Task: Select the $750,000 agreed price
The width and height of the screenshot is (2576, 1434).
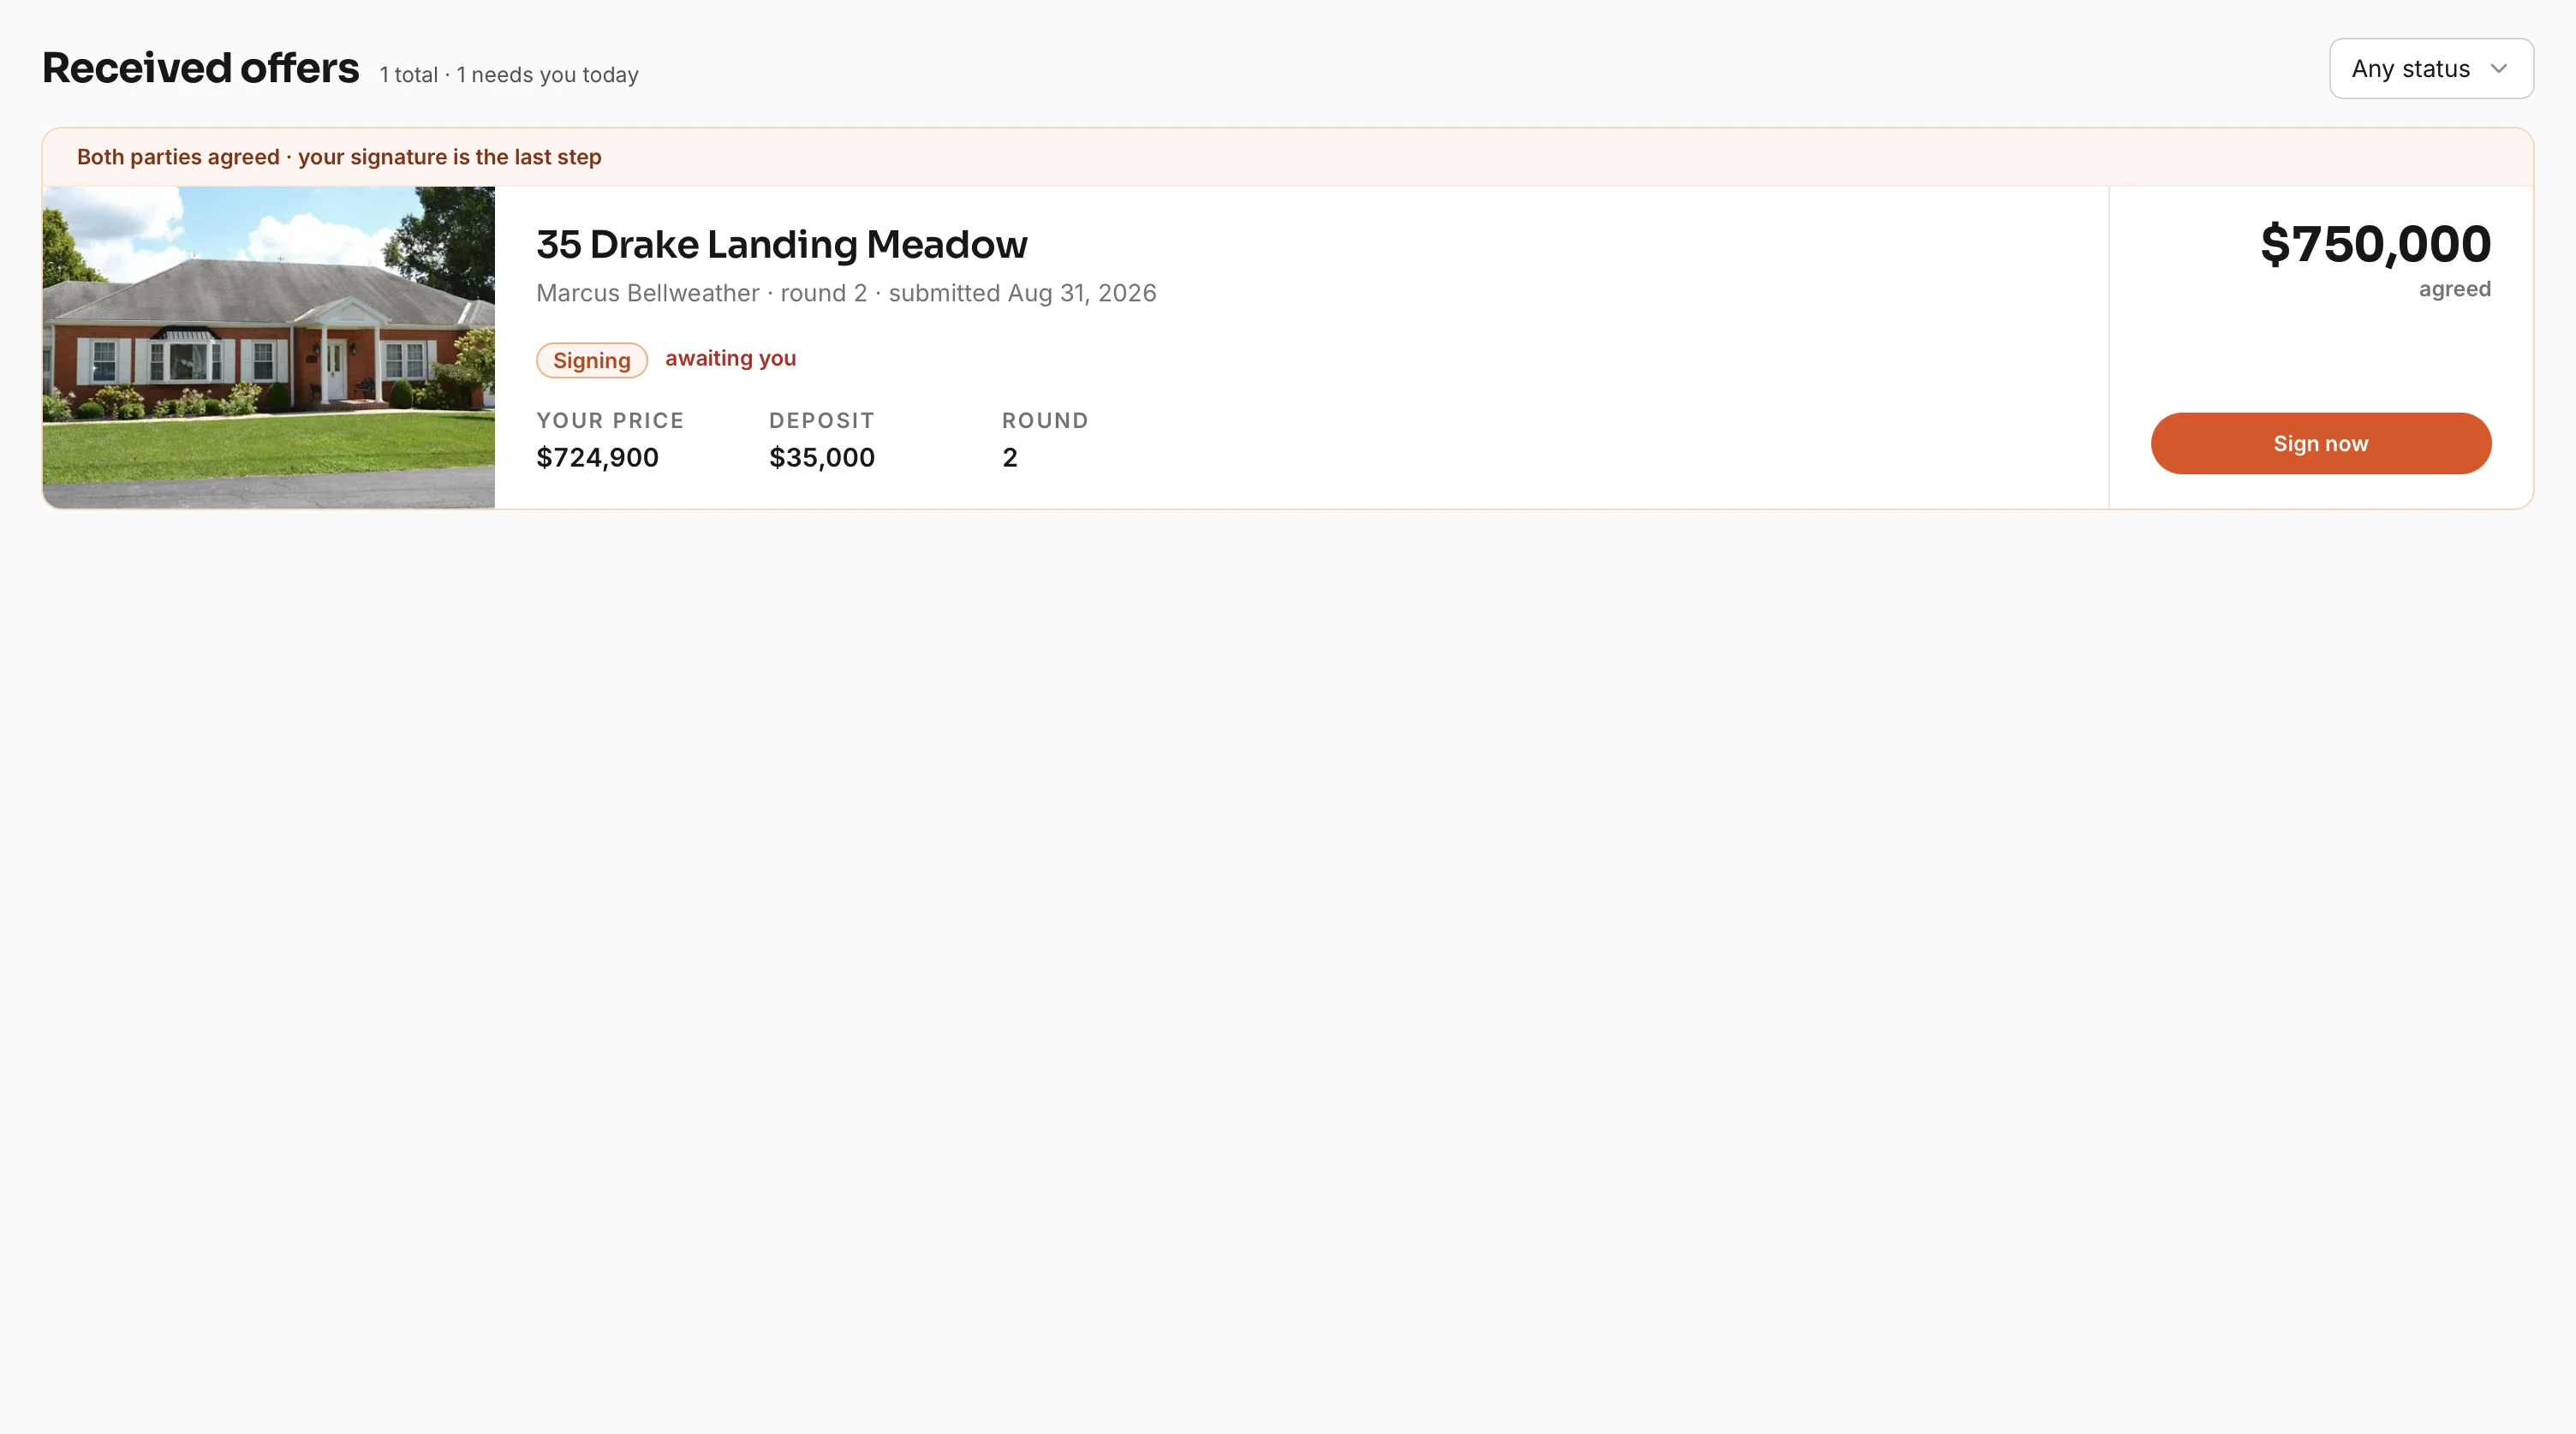Action: [2375, 244]
